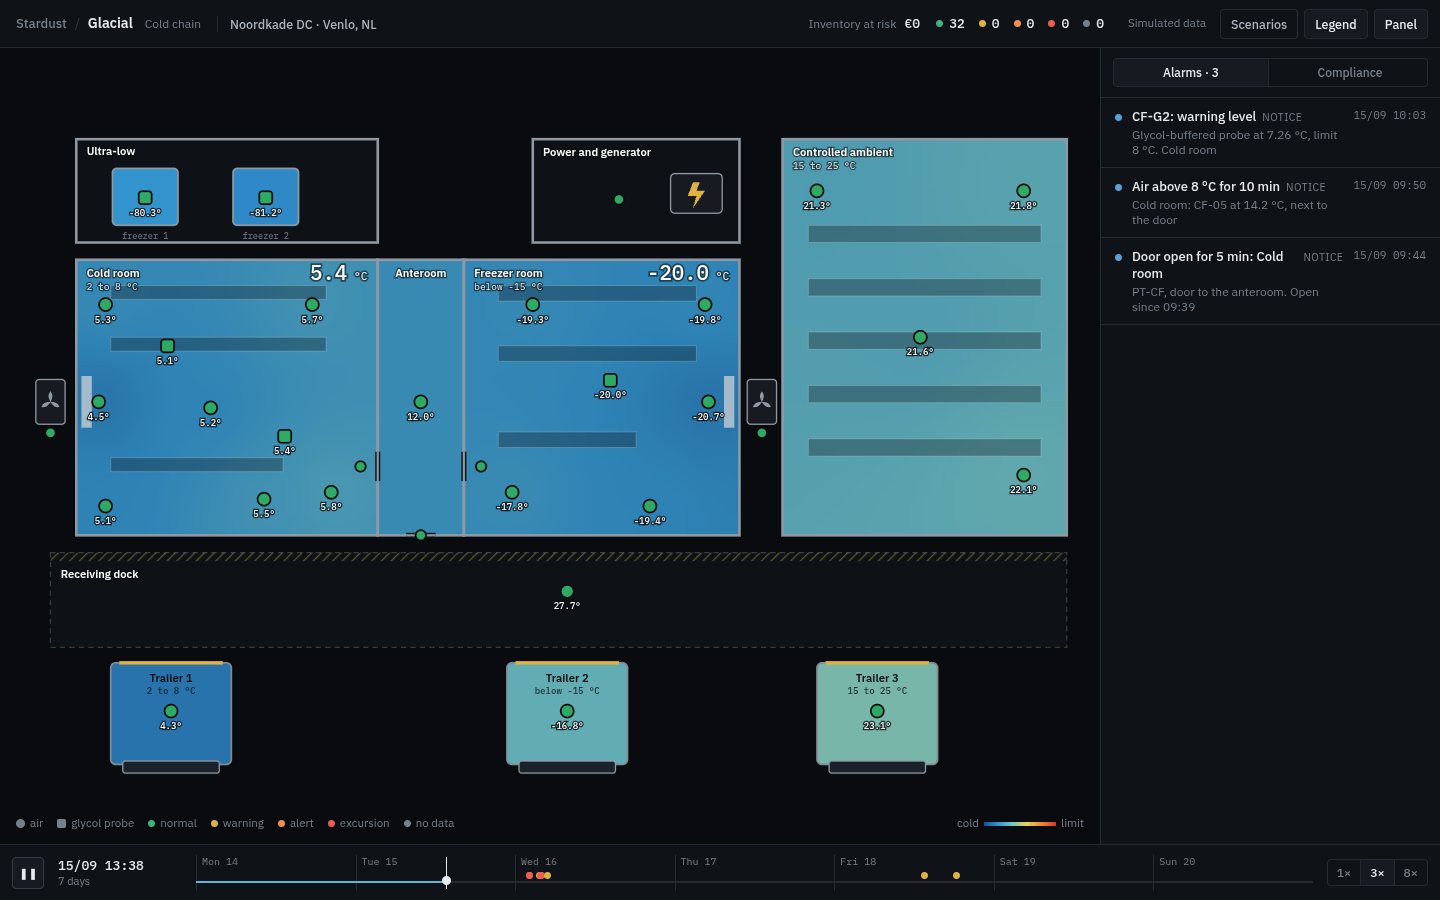Image resolution: width=1440 pixels, height=900 pixels.
Task: Select ambient sensor reading 21.3°
Action: [817, 191]
